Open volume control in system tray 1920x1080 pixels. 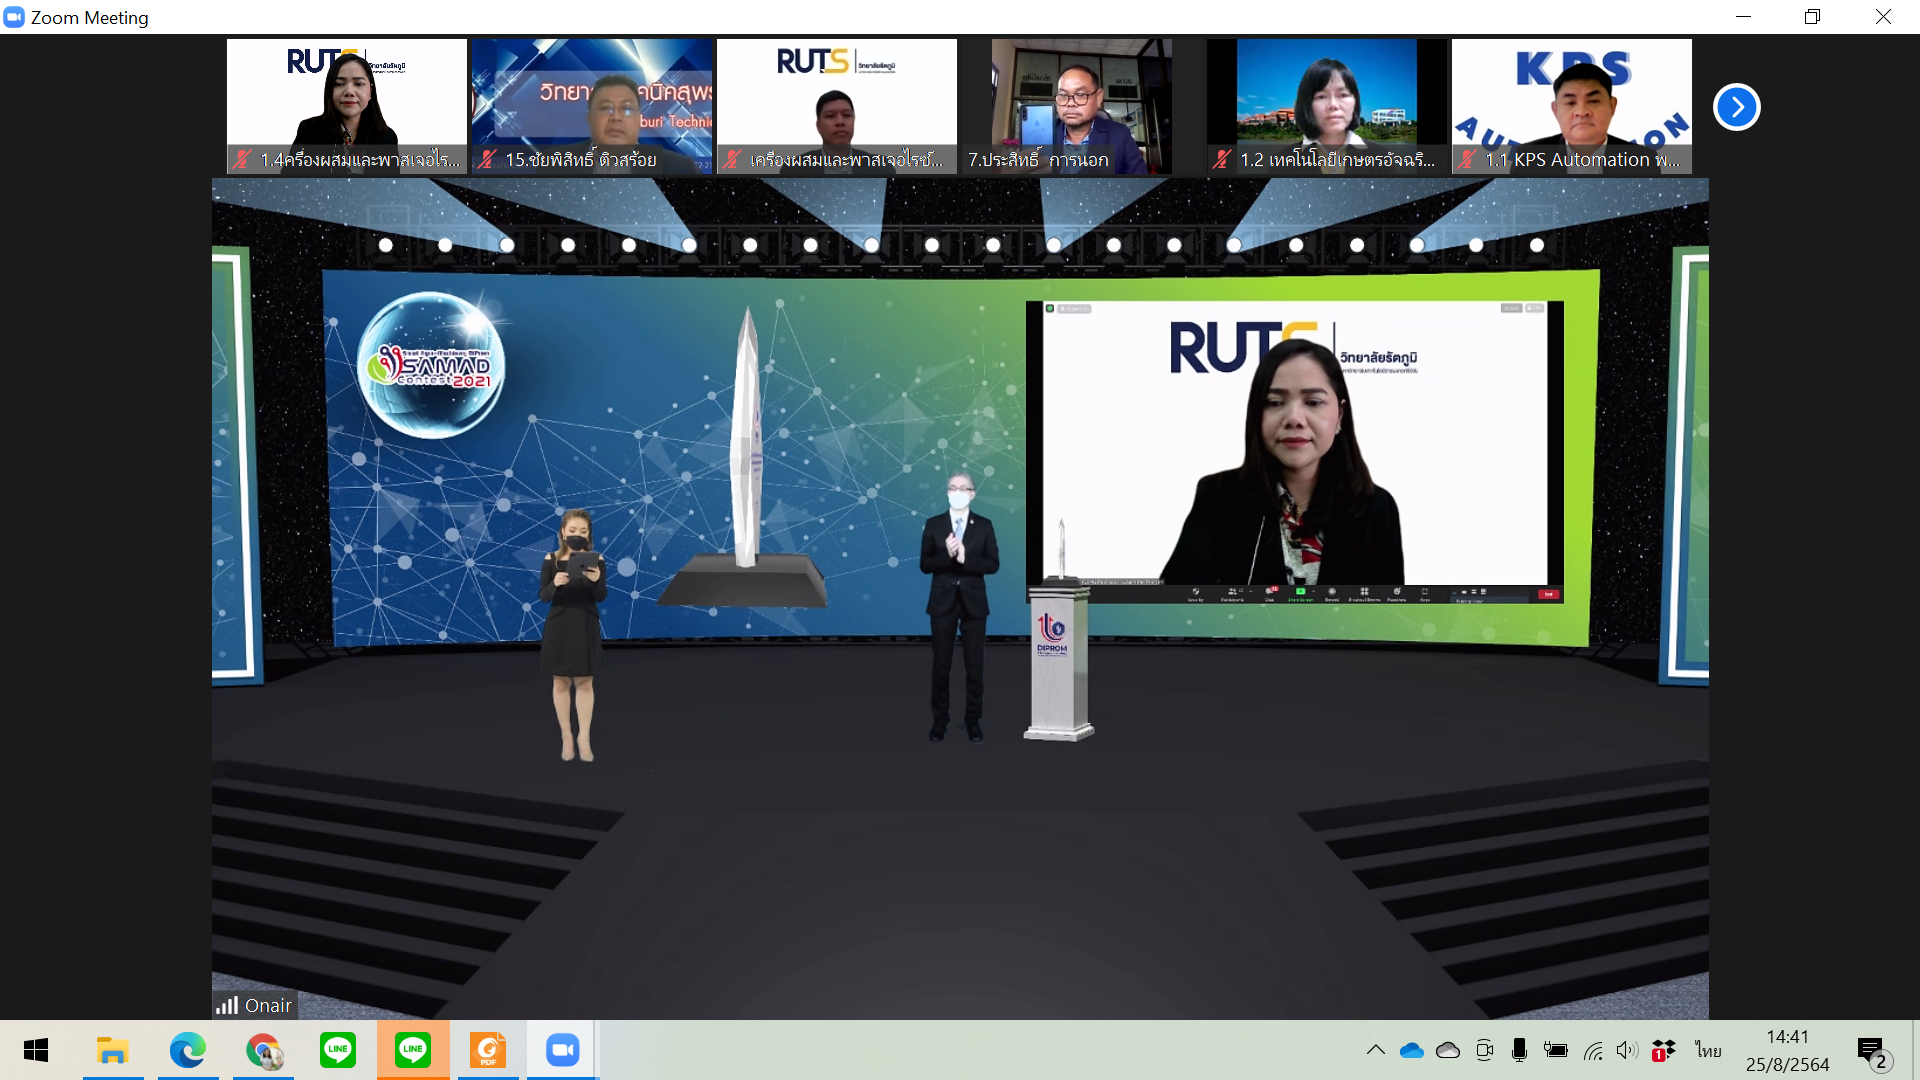pyautogui.click(x=1627, y=1050)
